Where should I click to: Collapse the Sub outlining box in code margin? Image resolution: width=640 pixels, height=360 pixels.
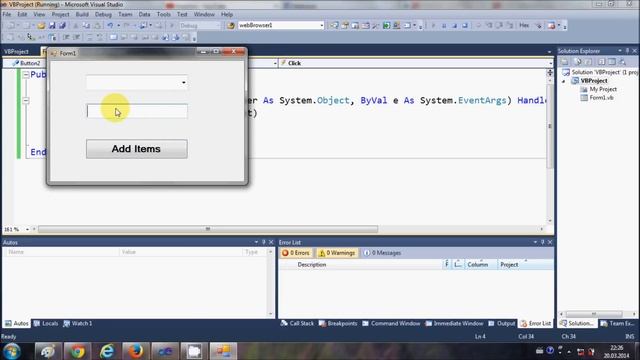click(x=26, y=100)
